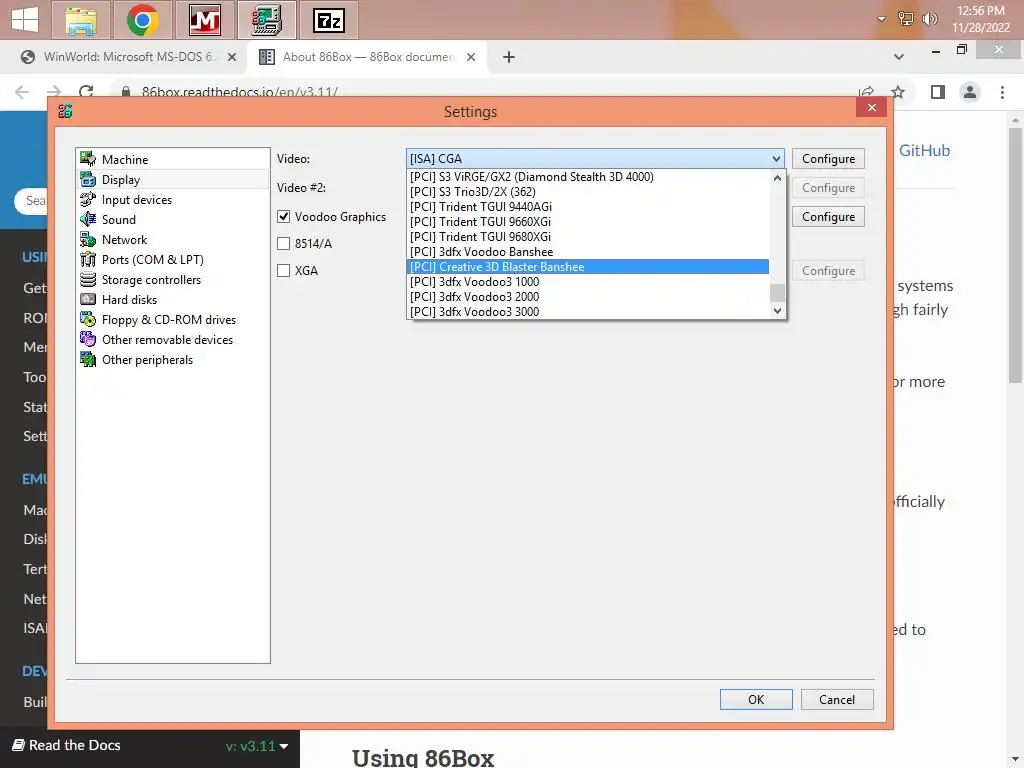Choose 3dfx Voodoo3 1000 option
1024x768 pixels.
(x=588, y=281)
